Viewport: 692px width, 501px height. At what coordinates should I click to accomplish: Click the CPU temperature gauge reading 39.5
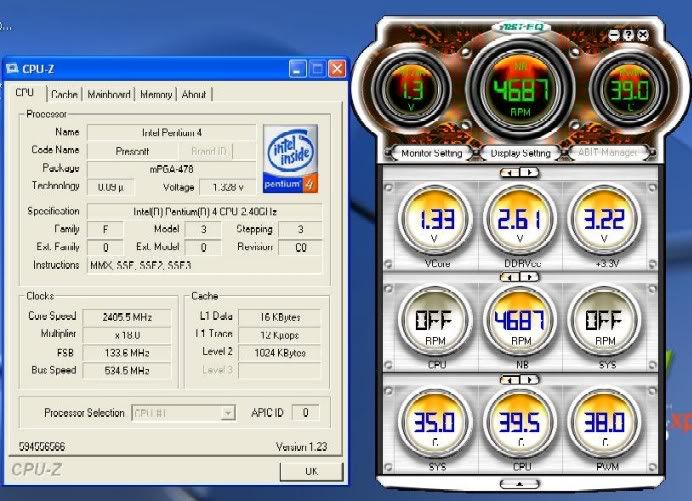coord(520,424)
